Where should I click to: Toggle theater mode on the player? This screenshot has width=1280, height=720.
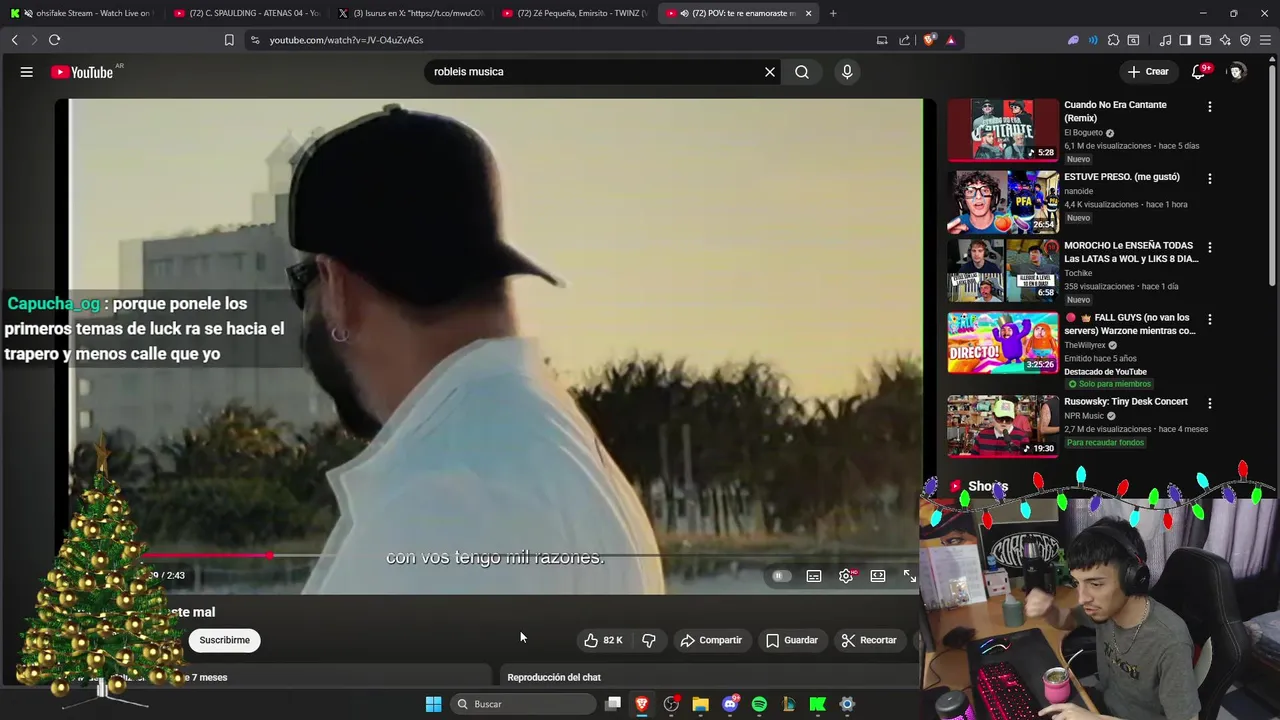pyautogui.click(x=878, y=576)
